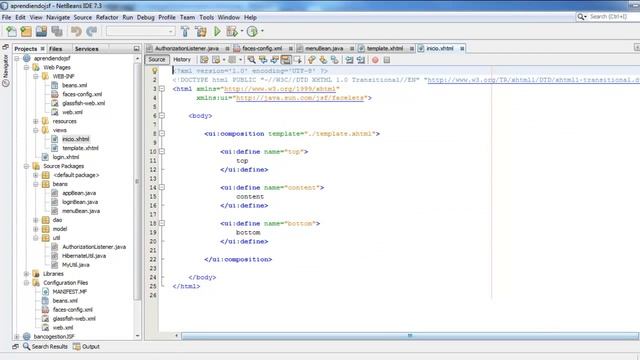This screenshot has width=640, height=360.
Task: Open the Navigator side panel button
Action: (6, 70)
